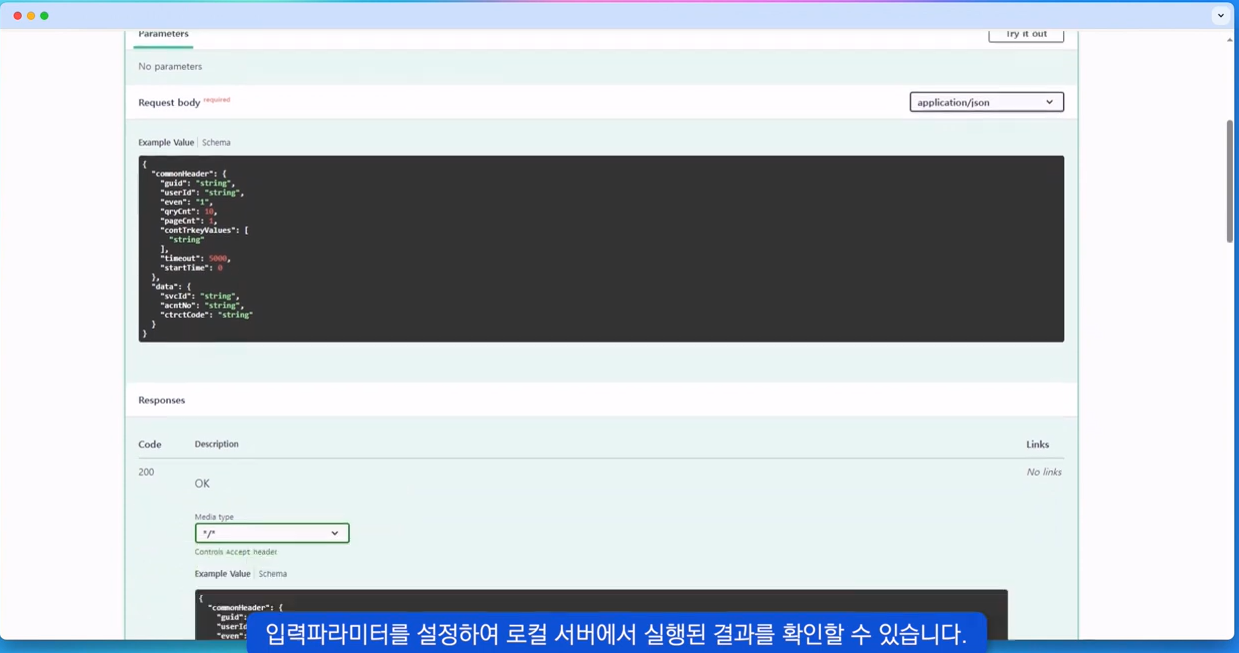Click the Description column header
1239x653 pixels.
pos(216,444)
